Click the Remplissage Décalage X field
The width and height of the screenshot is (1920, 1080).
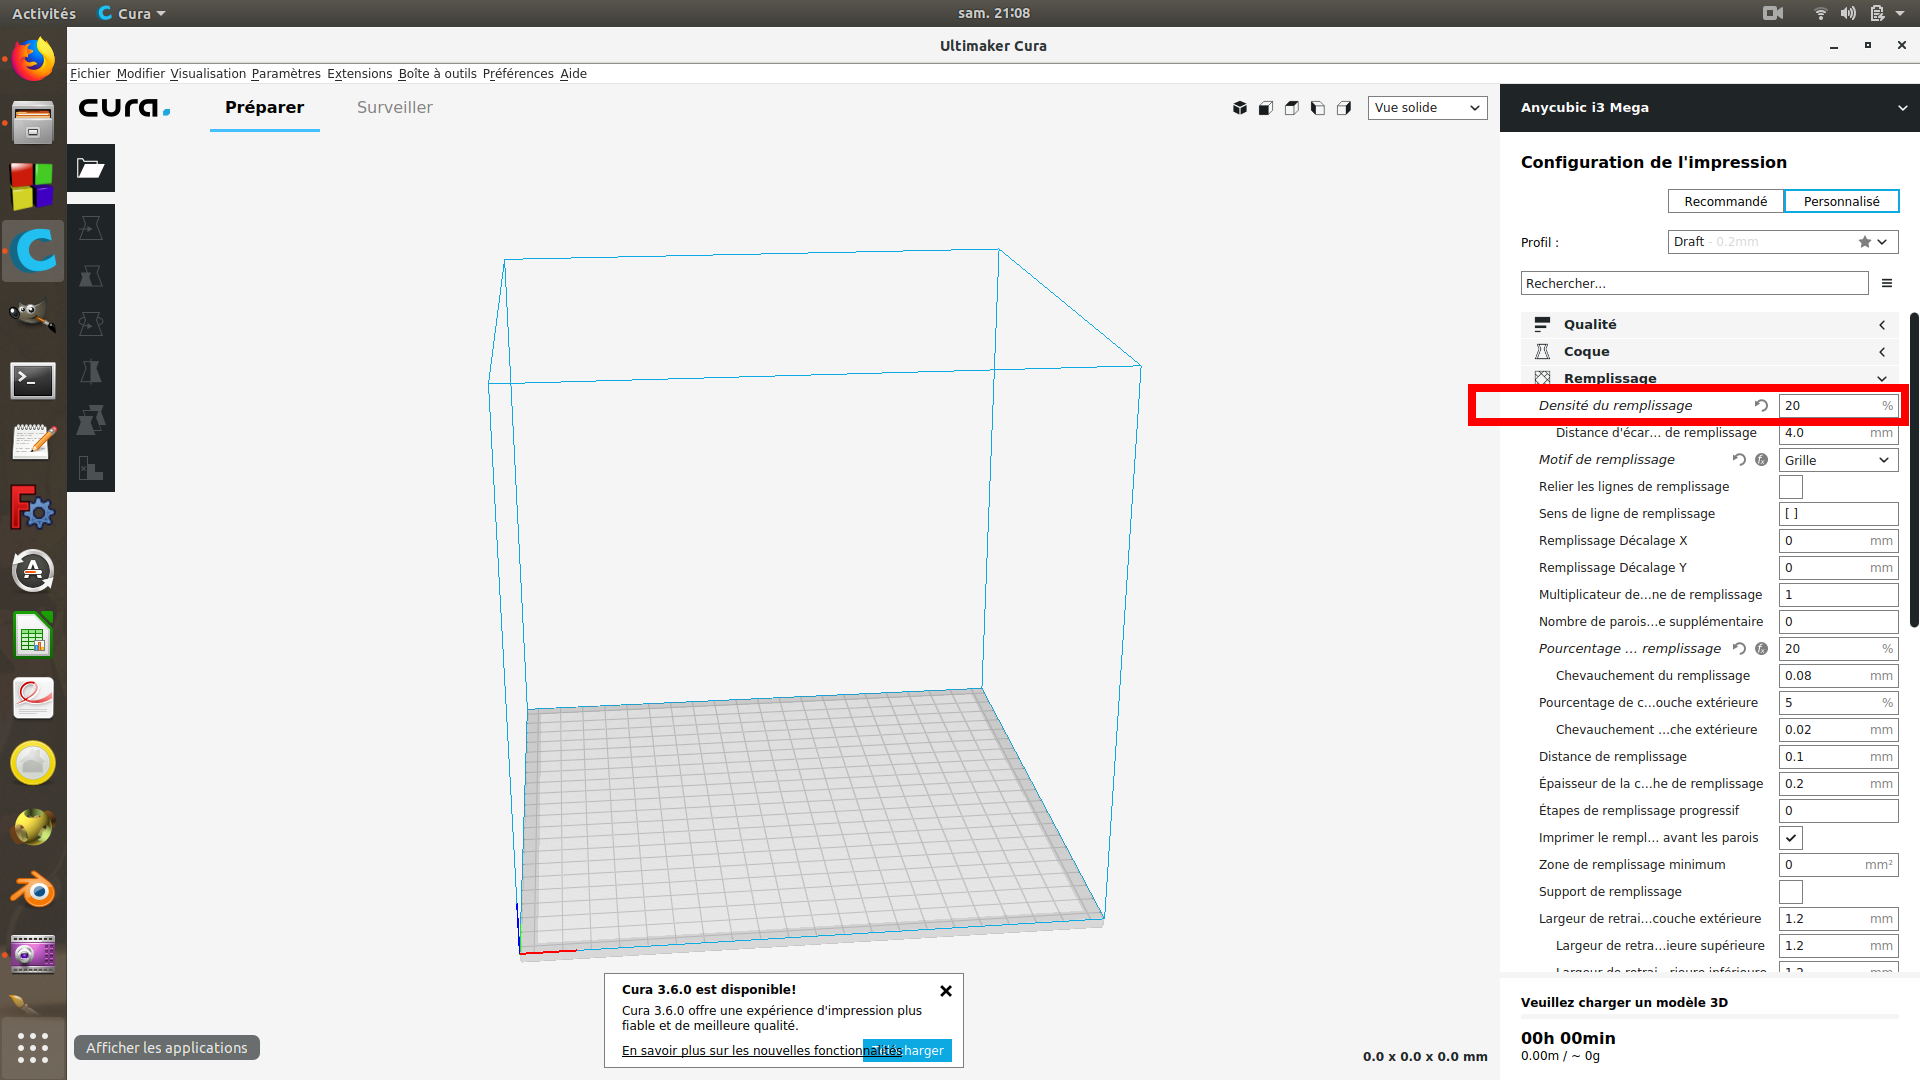[x=1838, y=541]
